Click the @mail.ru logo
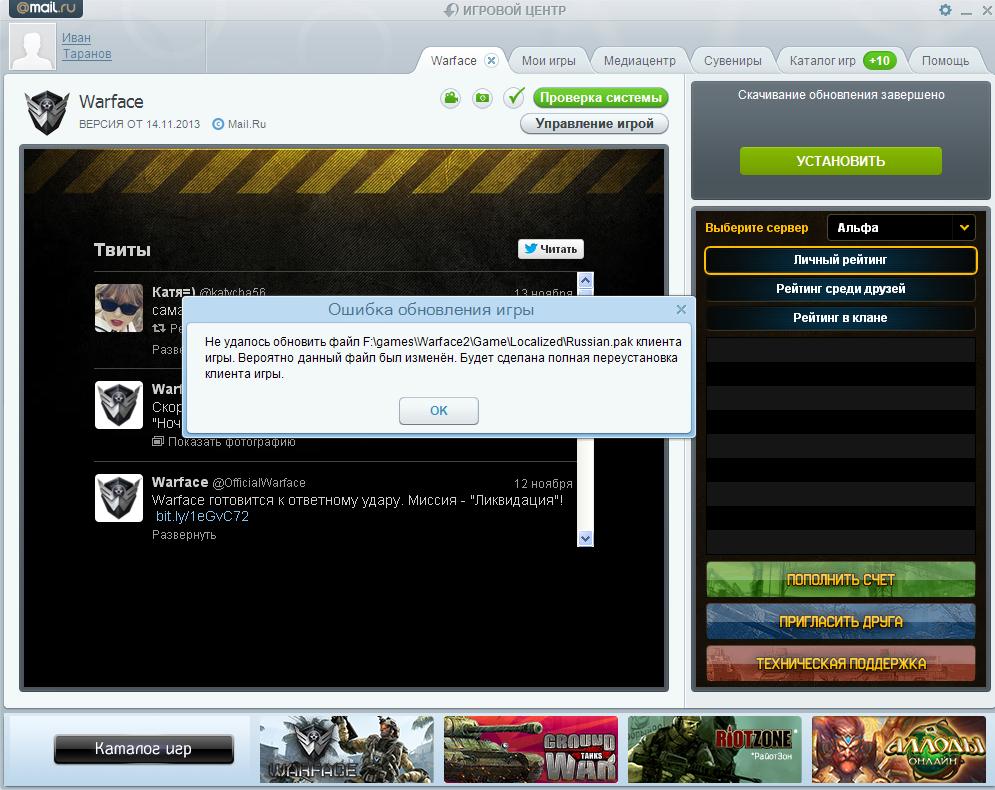The image size is (995, 790). pyautogui.click(x=46, y=8)
